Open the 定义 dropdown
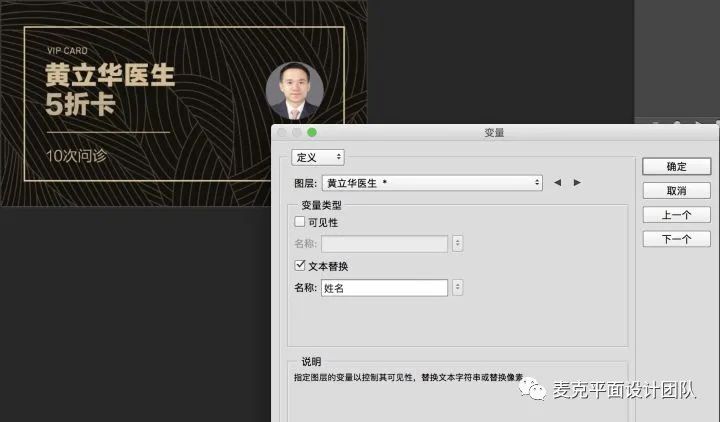The image size is (720, 422). coord(318,157)
